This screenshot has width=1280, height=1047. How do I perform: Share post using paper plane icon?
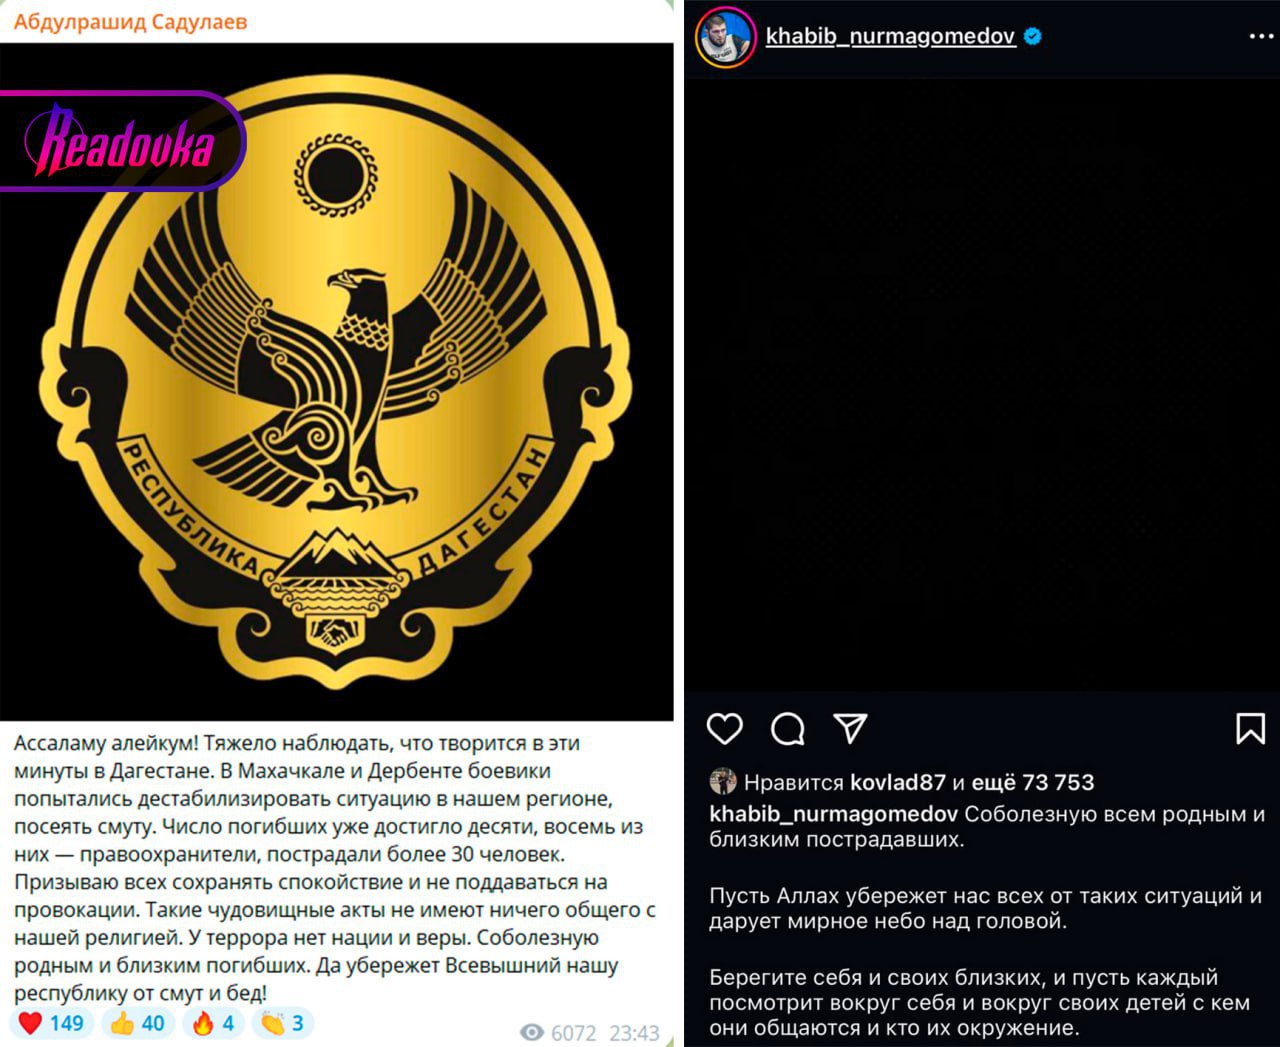[x=850, y=728]
